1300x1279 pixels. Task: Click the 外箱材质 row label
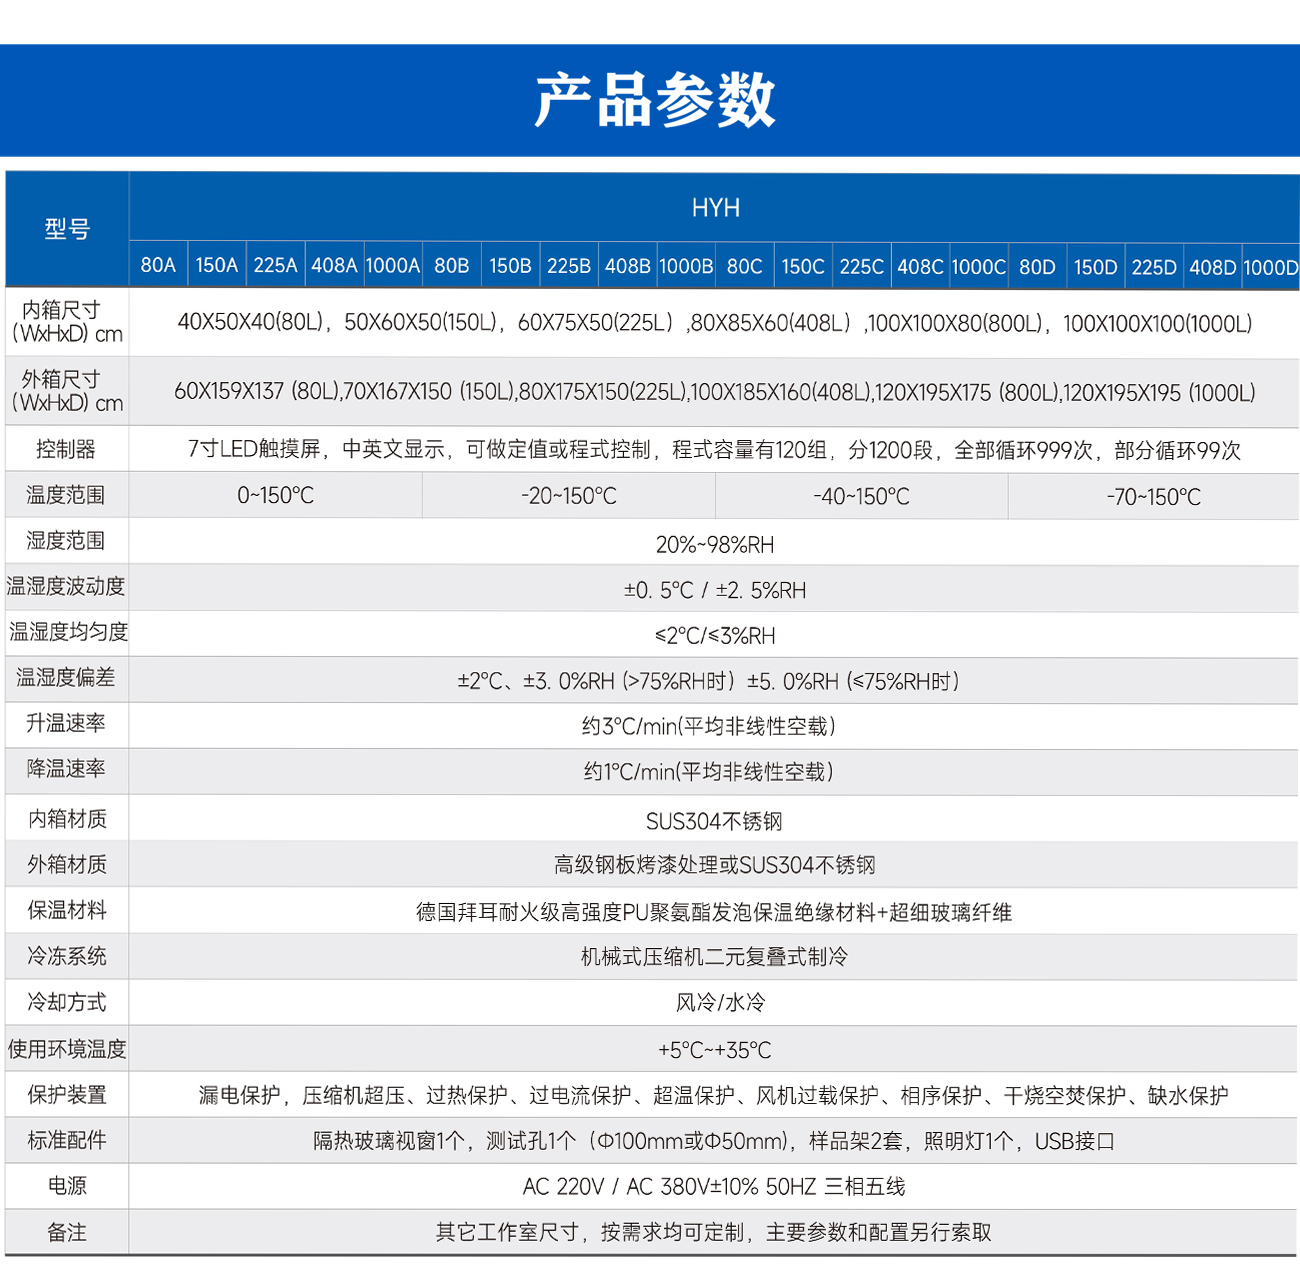(x=67, y=865)
